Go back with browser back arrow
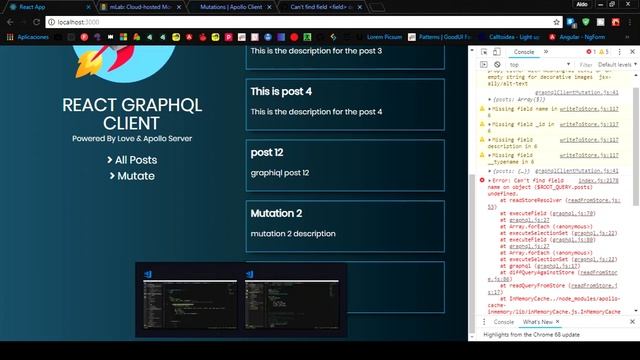 coord(10,22)
